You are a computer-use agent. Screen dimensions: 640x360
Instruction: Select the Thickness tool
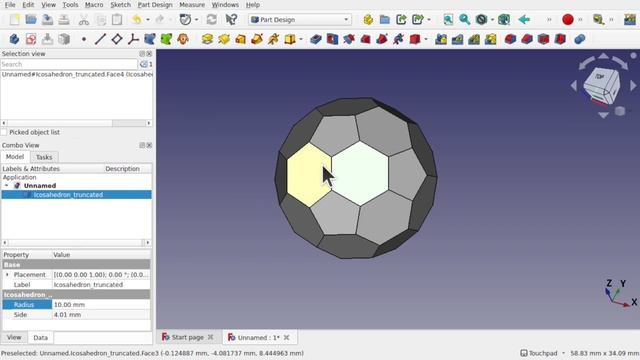point(560,39)
